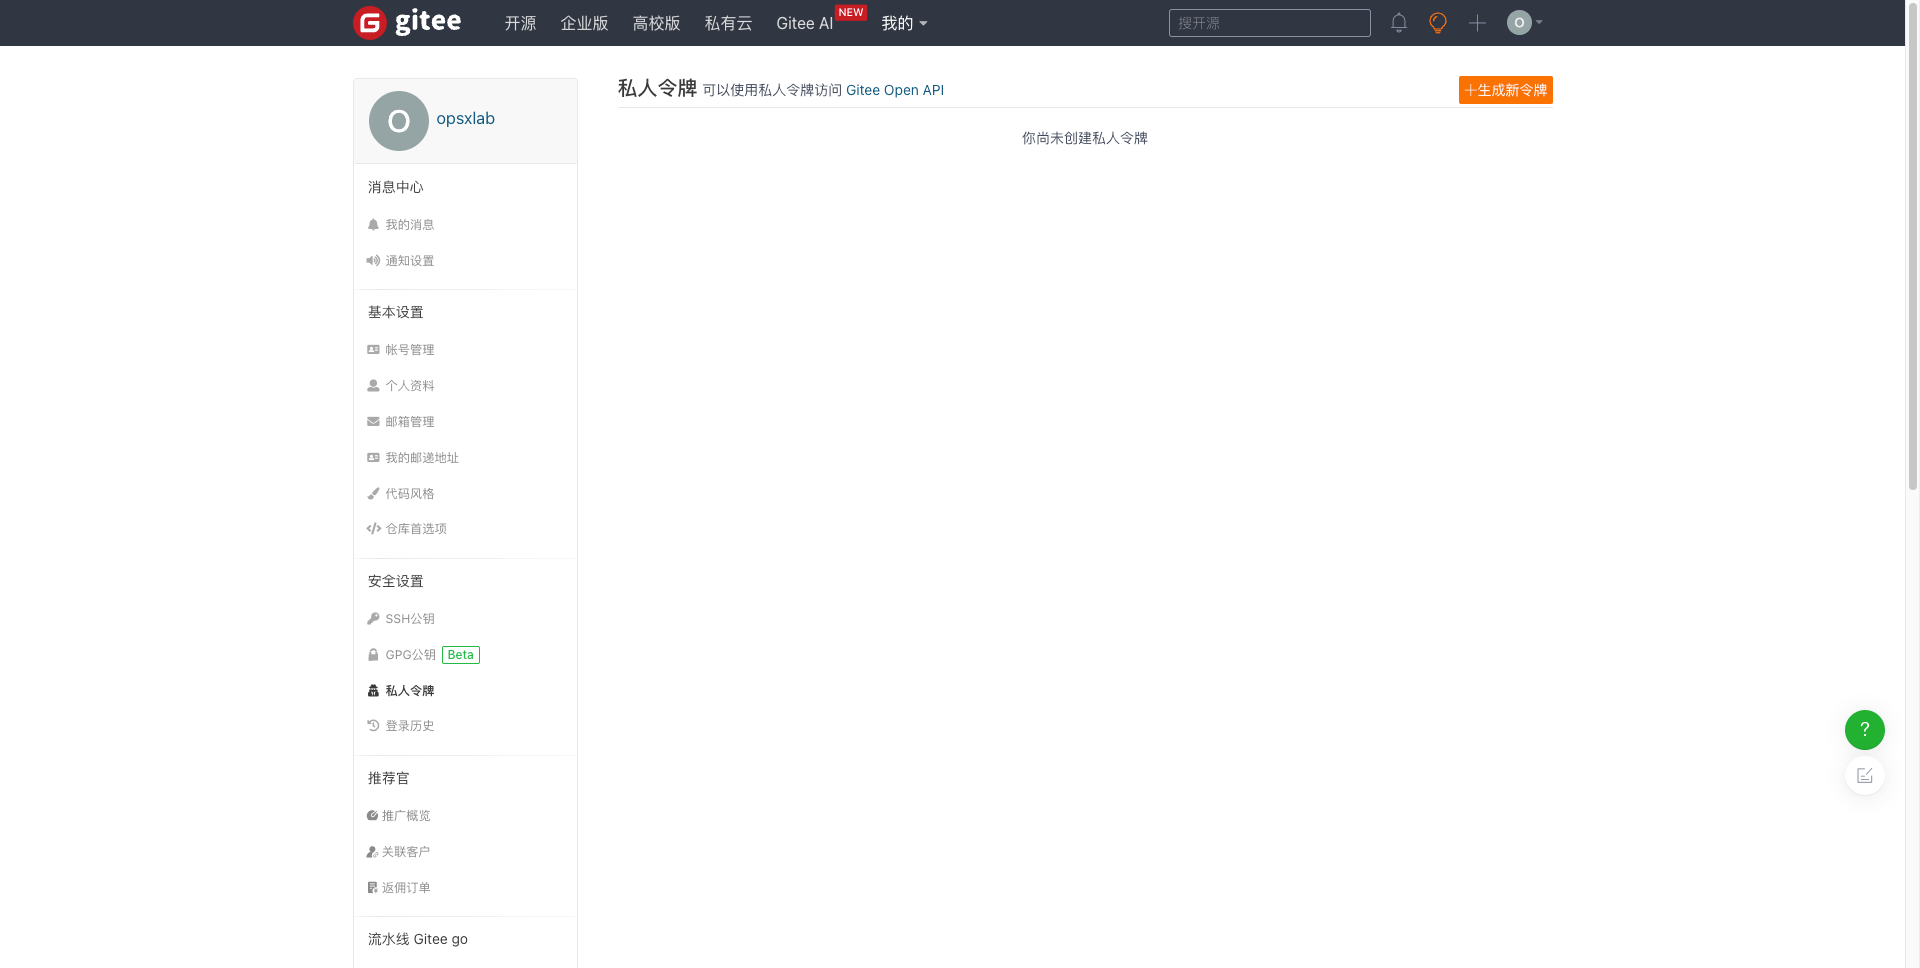Click the address card icon beside 我的邮递地址
1920x968 pixels.
(373, 458)
